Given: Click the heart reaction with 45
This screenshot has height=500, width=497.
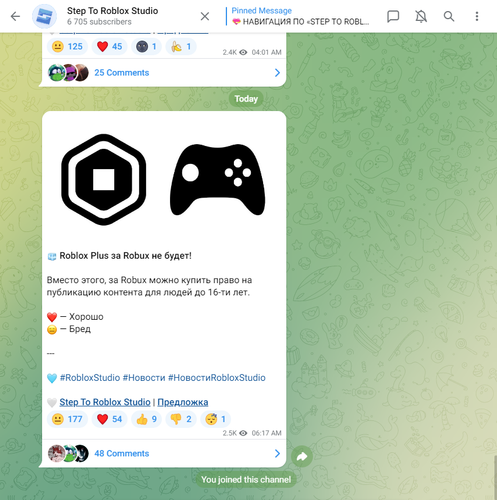Looking at the screenshot, I should [110, 47].
